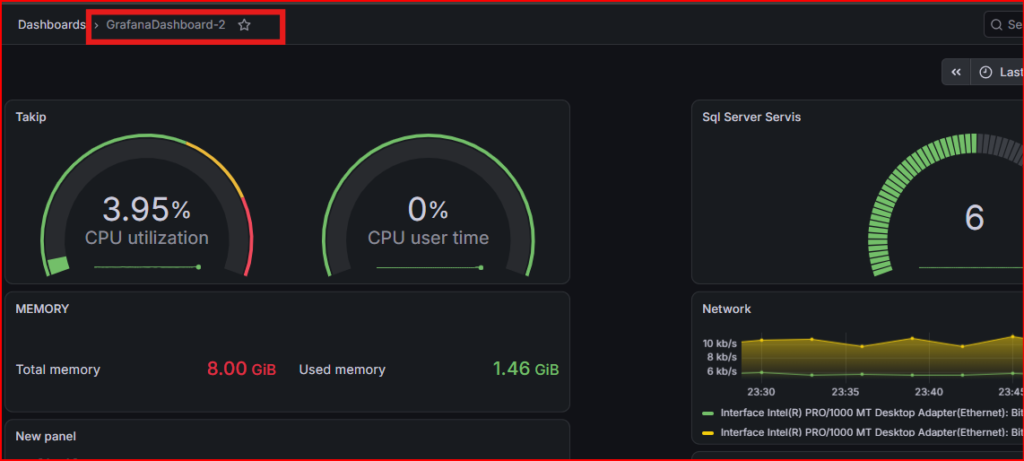Viewport: 1024px width, 461px height.
Task: Open the Sql Server Servis panel menu
Action: coord(752,118)
